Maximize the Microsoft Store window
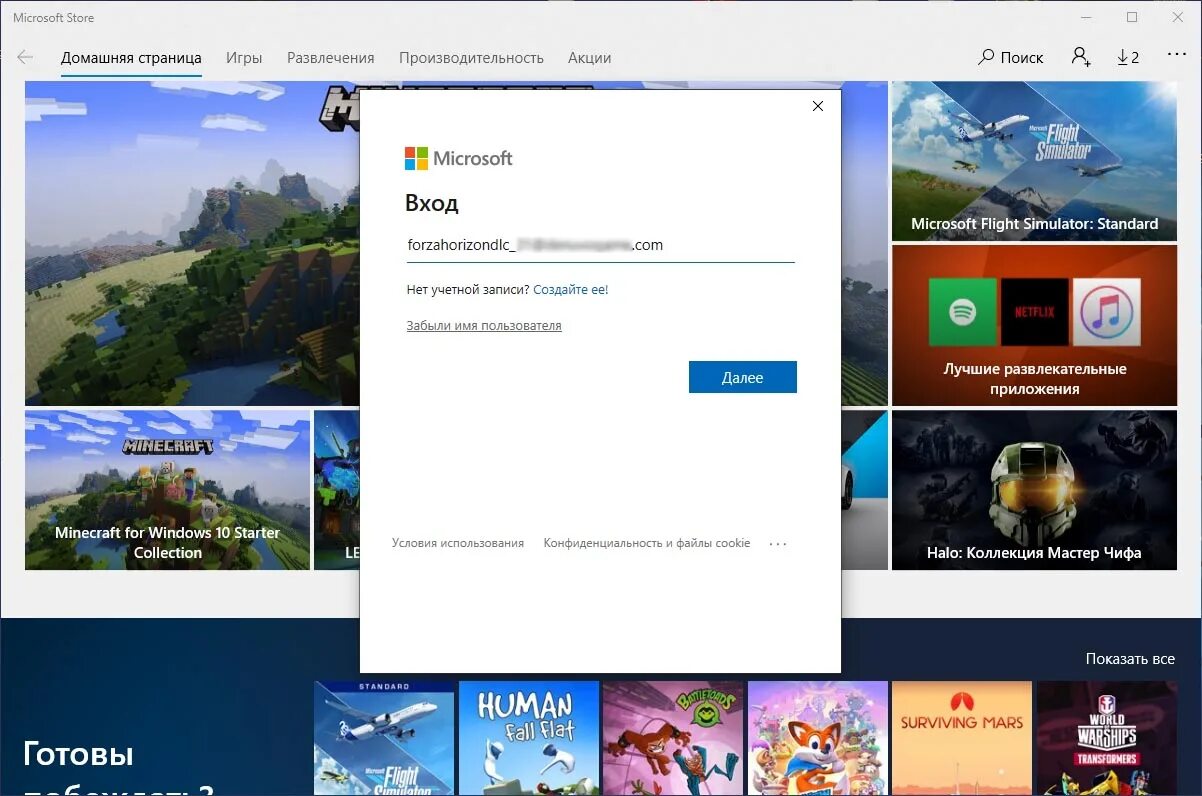This screenshot has height=796, width=1202. (x=1132, y=17)
